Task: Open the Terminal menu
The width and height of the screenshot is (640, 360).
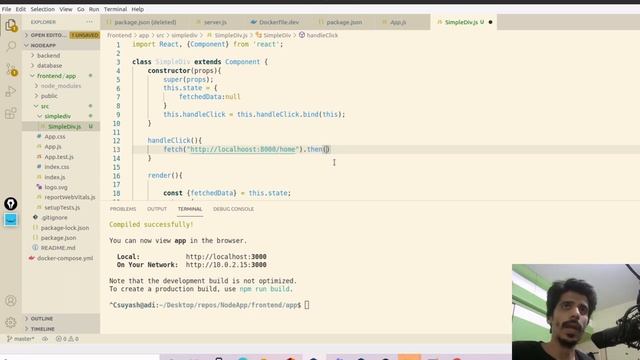Action: pos(116,9)
